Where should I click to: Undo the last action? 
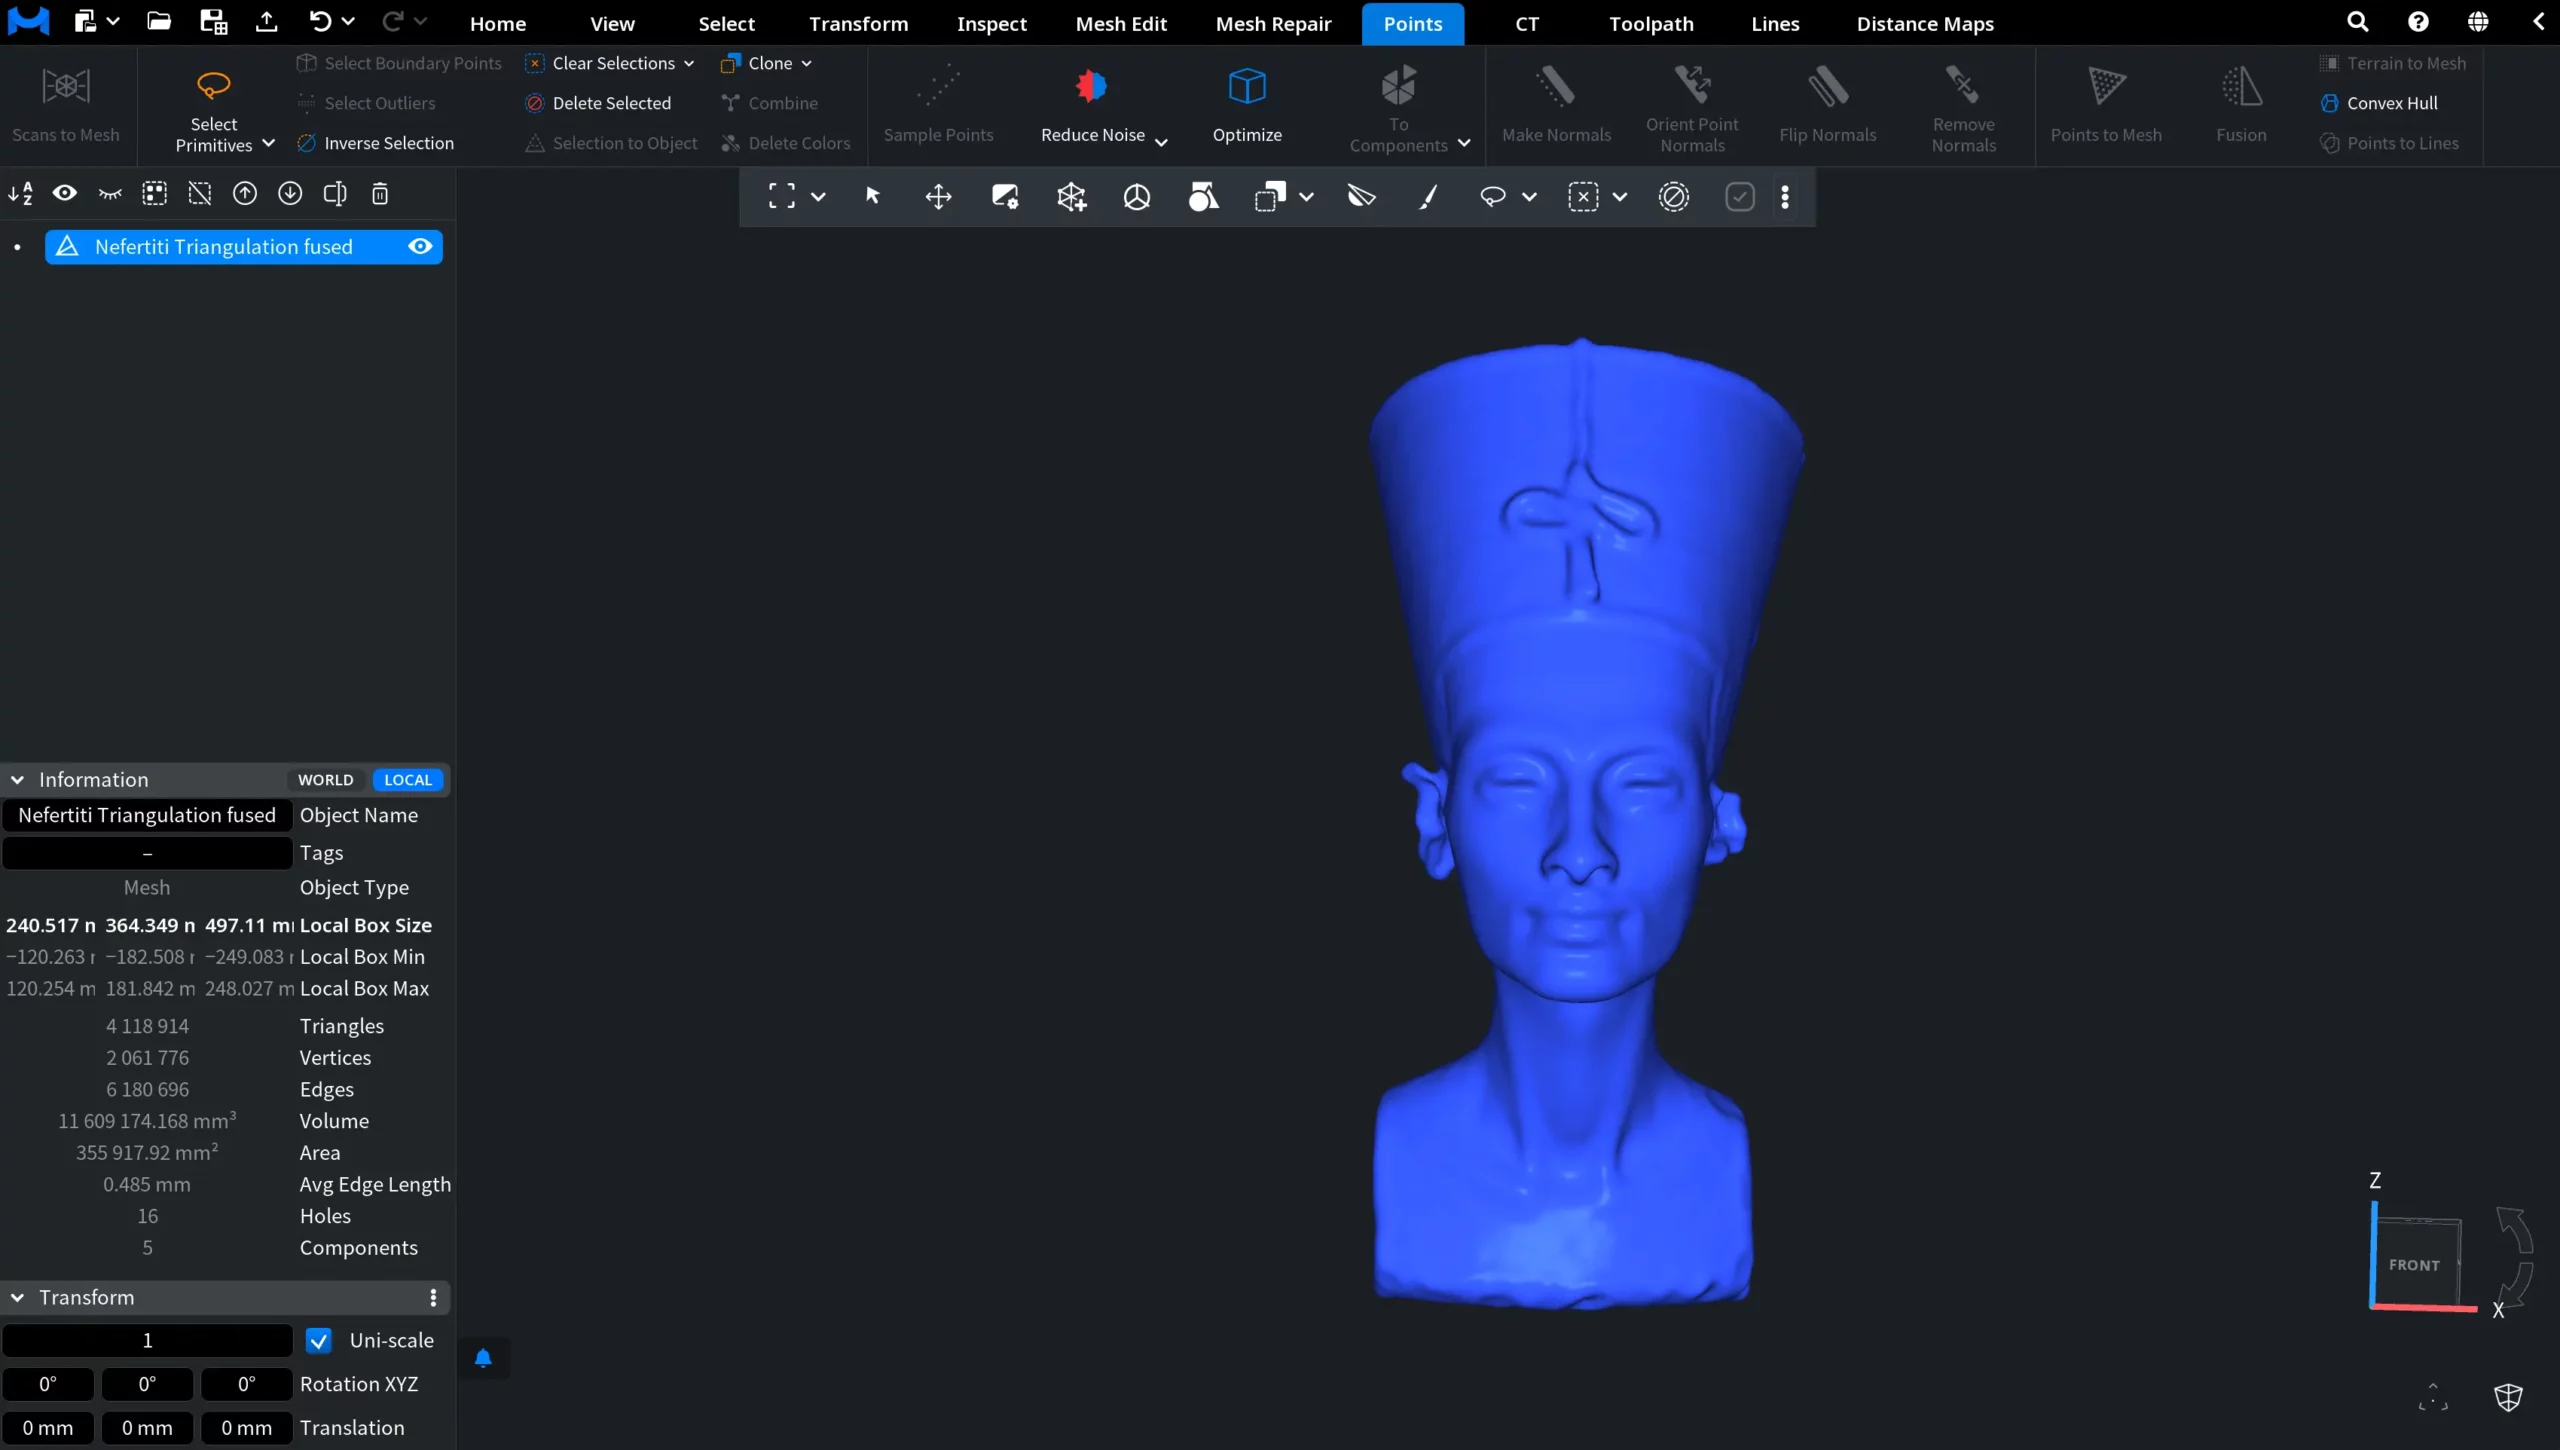(320, 22)
